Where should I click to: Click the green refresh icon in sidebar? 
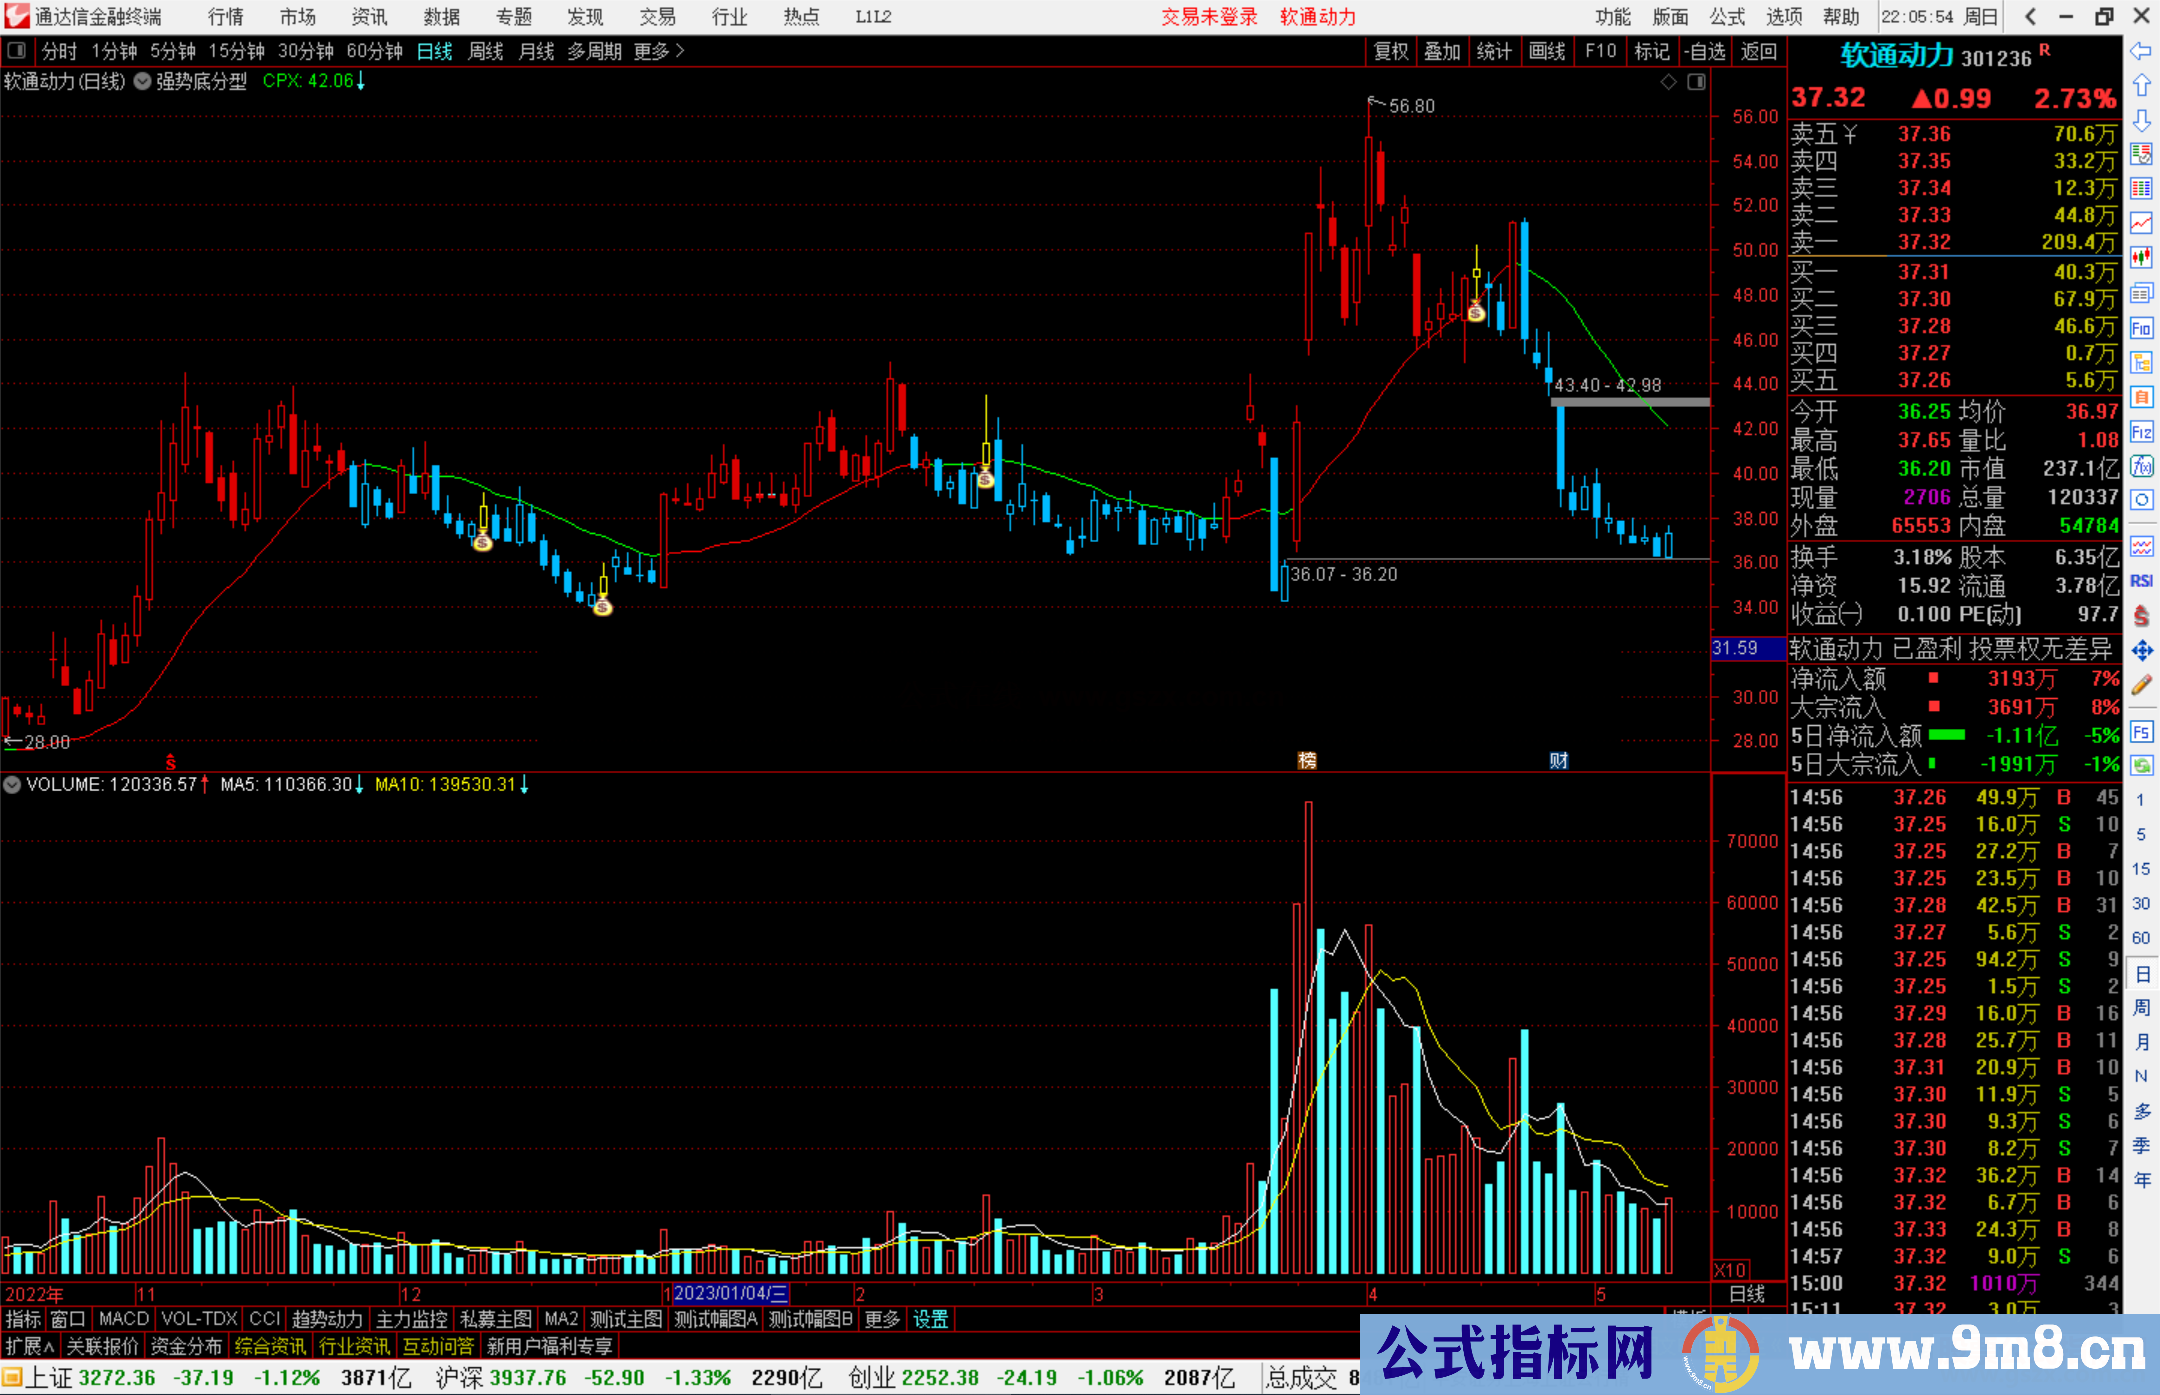click(2141, 765)
